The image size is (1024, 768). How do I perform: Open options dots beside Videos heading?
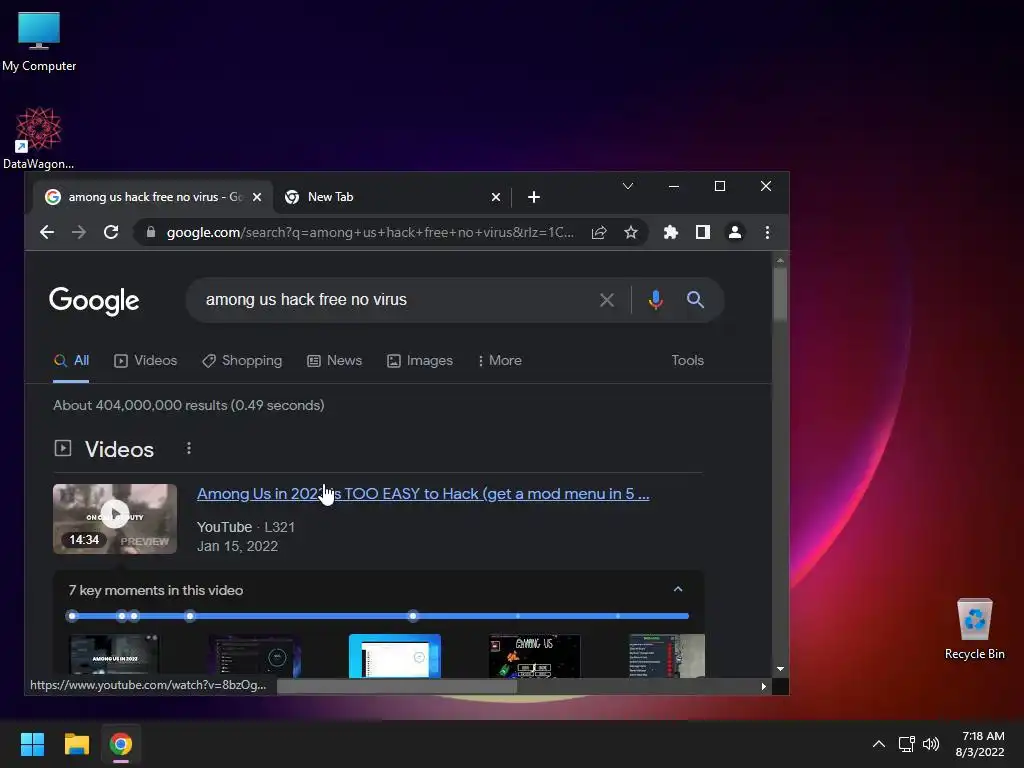coord(189,448)
